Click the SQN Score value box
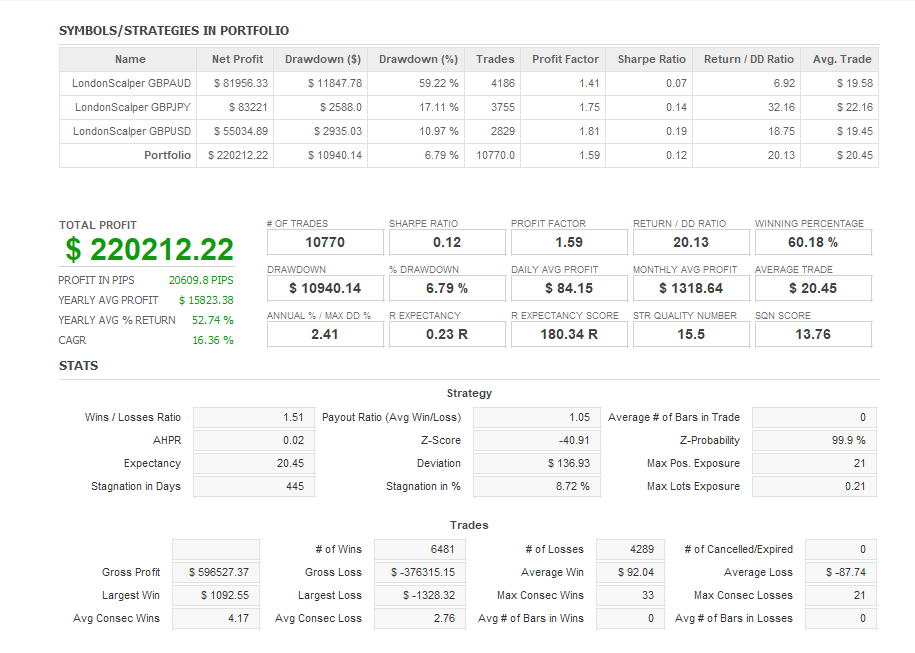Viewport: 915px width, 653px height. tap(812, 334)
